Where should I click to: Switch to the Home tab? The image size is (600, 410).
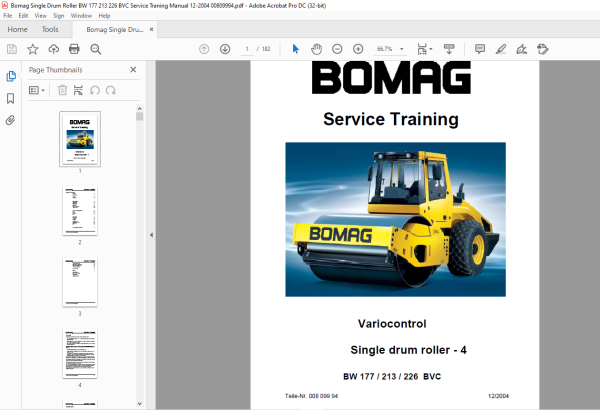(x=17, y=29)
